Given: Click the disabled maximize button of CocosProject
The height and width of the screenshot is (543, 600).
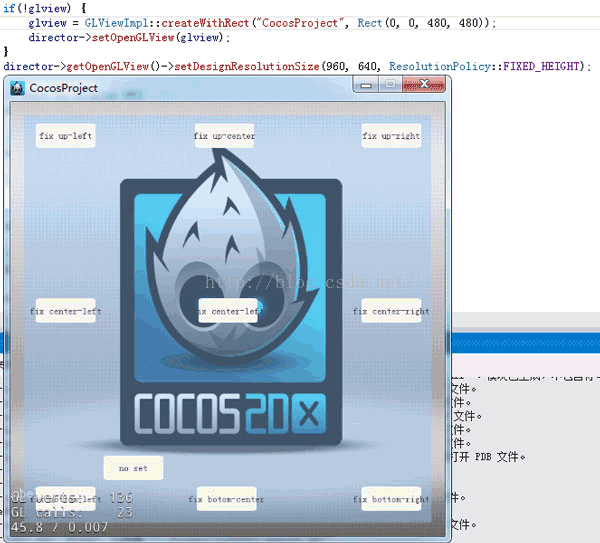Looking at the screenshot, I should click(390, 85).
